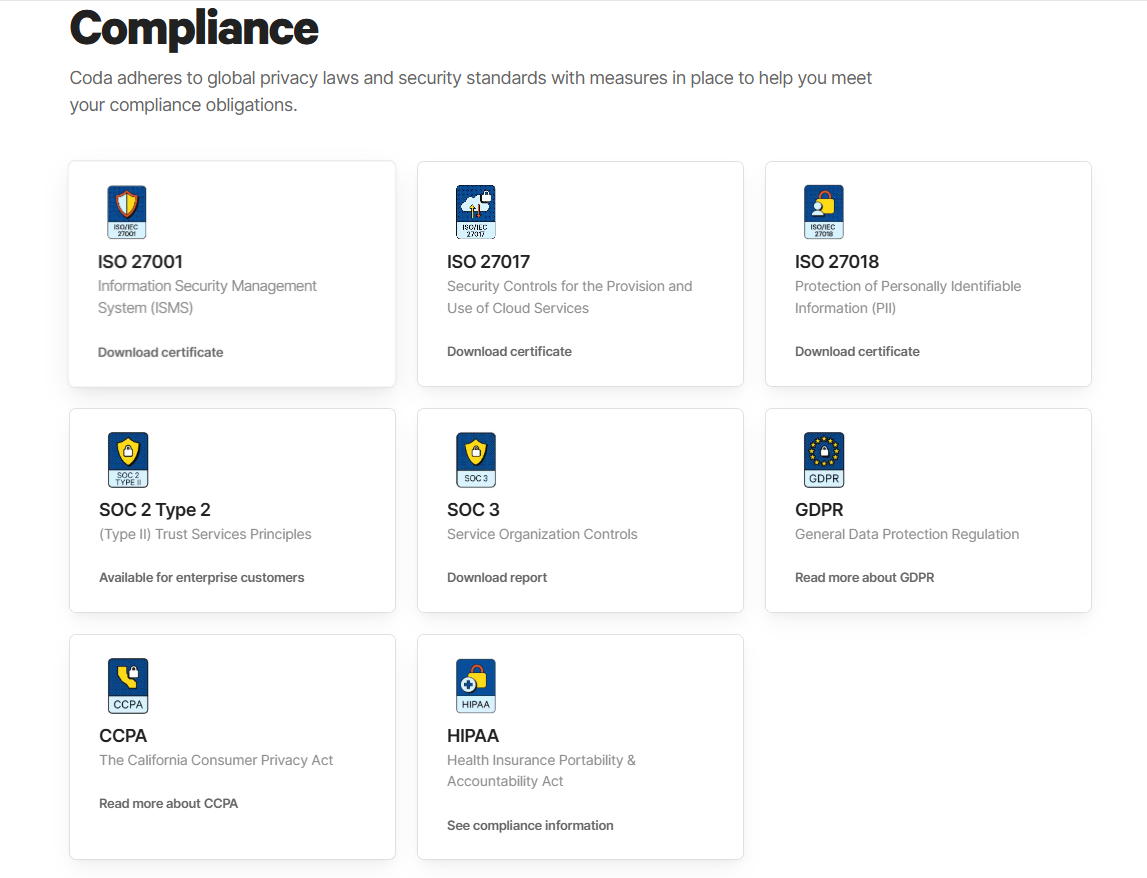This screenshot has width=1147, height=878.
Task: Click the SOC 2 Type 2 shield icon
Action: (126, 459)
